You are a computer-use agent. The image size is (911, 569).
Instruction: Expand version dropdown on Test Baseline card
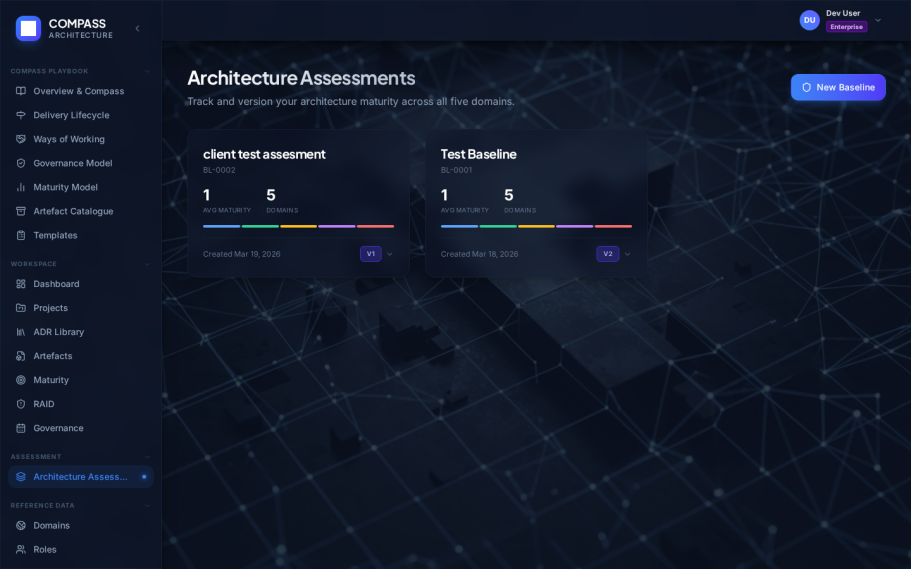pyautogui.click(x=627, y=254)
